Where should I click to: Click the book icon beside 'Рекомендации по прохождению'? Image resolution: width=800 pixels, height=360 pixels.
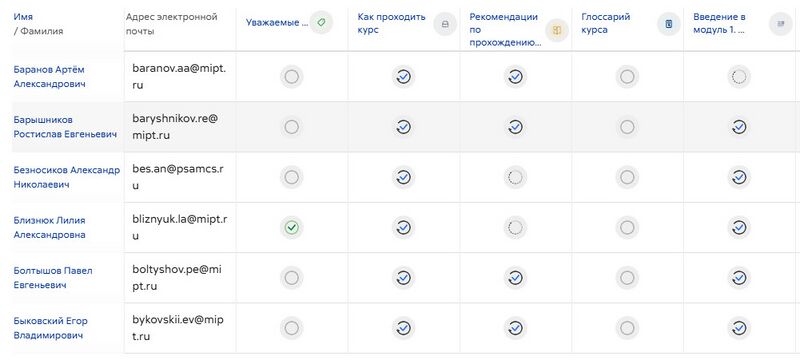coord(557,30)
